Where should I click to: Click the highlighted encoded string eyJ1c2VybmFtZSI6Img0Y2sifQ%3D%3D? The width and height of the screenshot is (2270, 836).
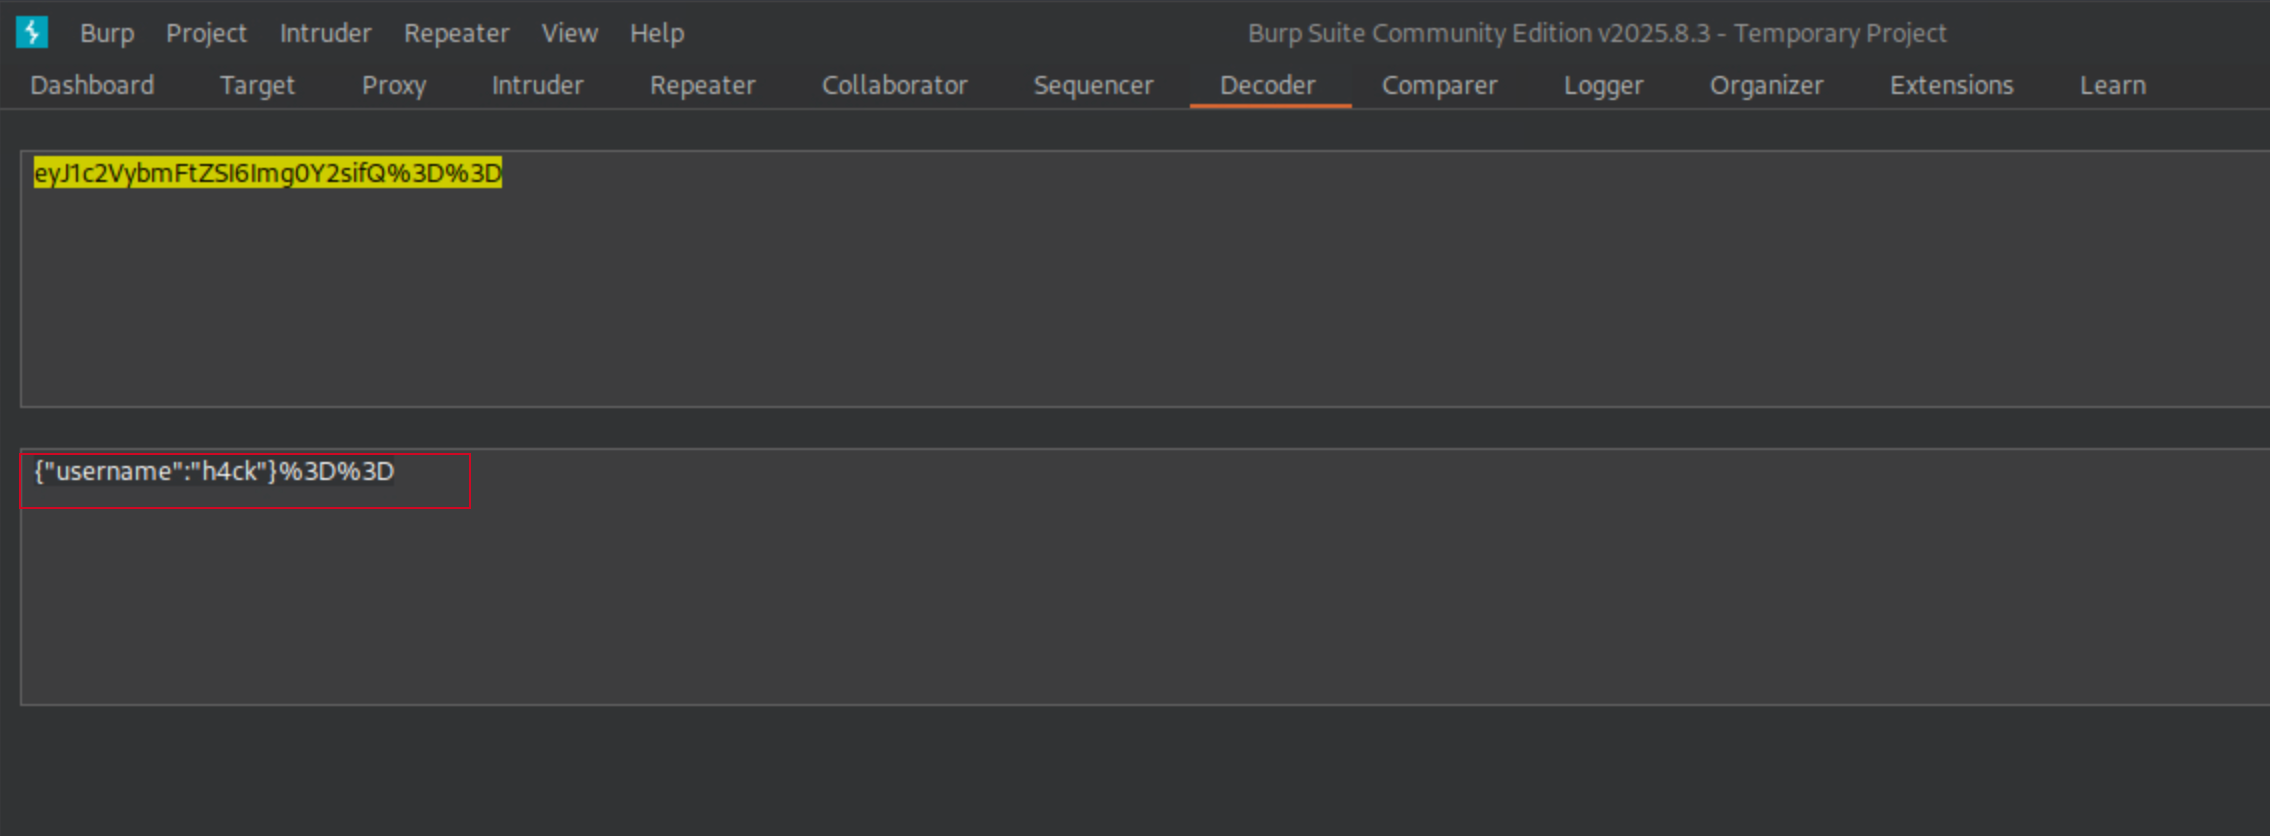point(268,173)
